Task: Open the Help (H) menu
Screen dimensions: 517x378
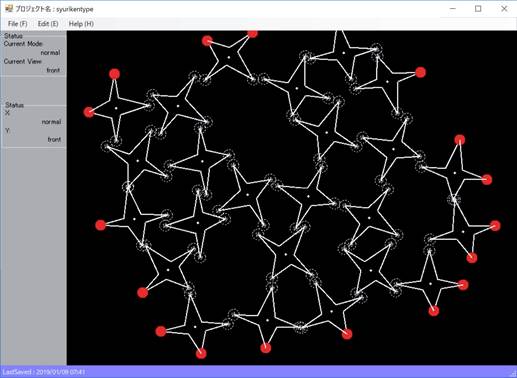Action: 81,24
